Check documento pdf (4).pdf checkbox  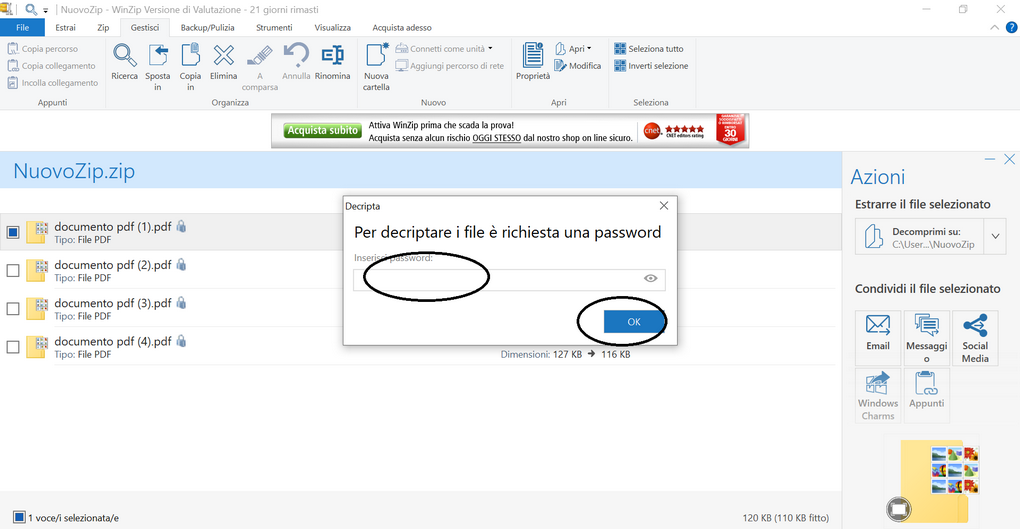click(x=13, y=347)
